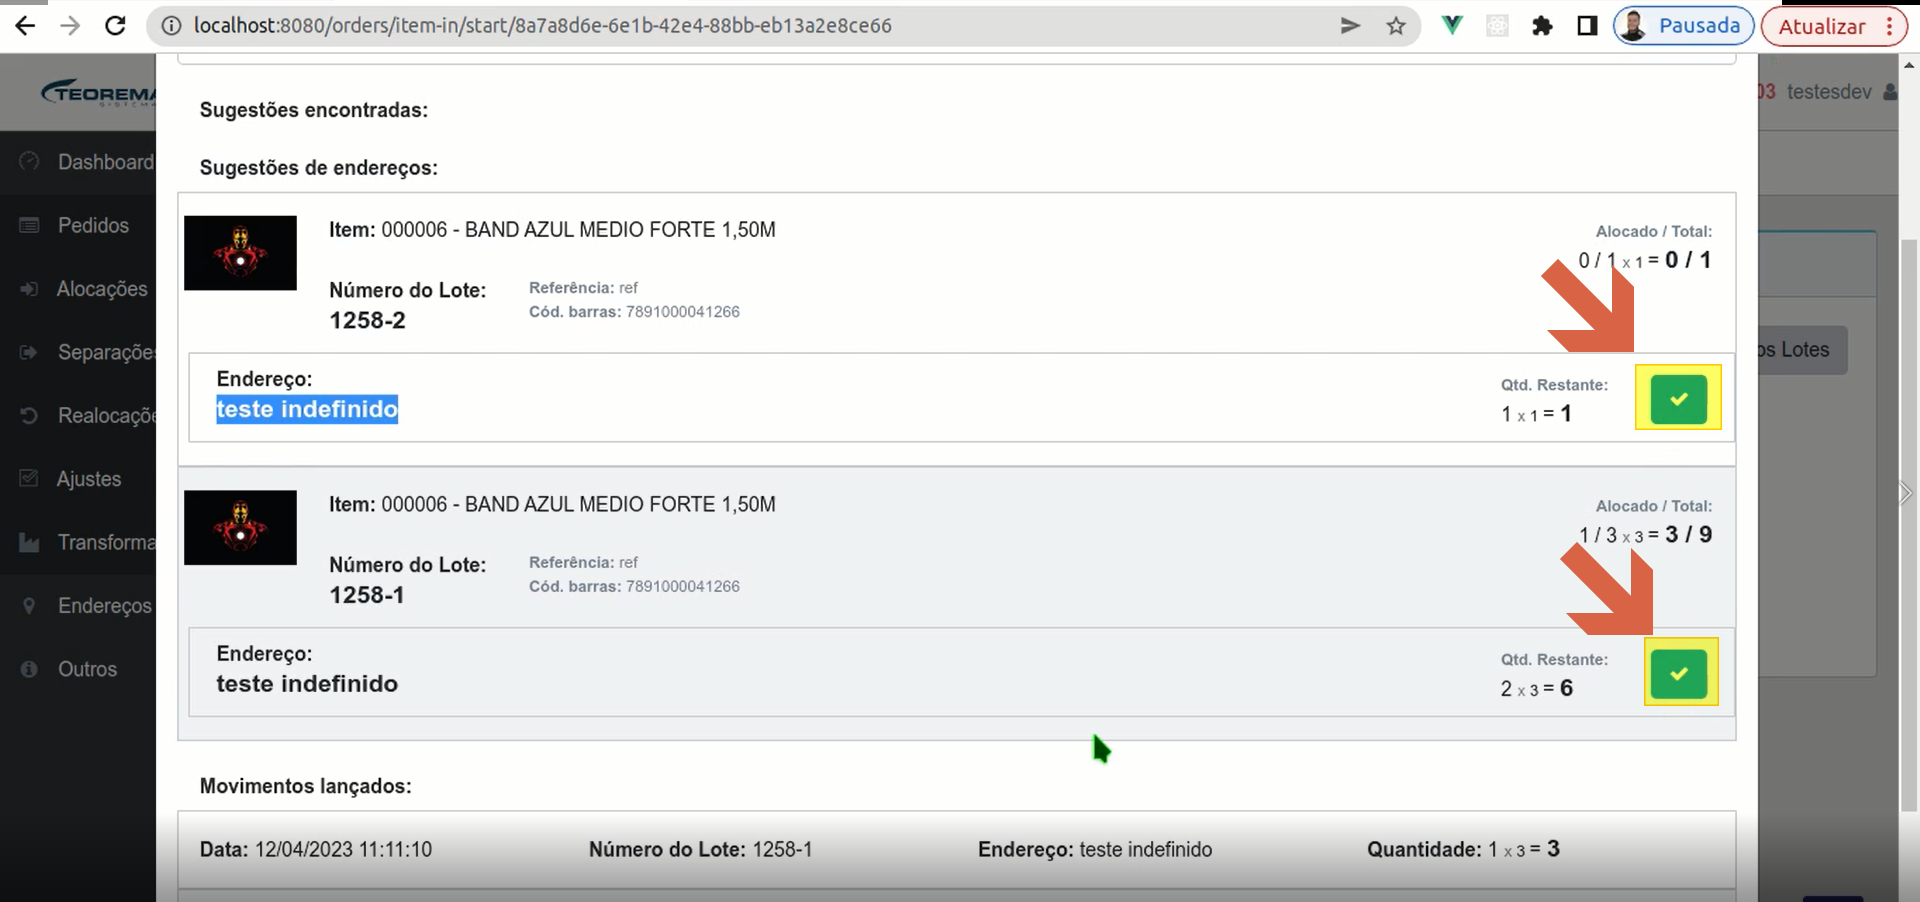Click the Endereços map pin icon
Image resolution: width=1920 pixels, height=902 pixels.
click(x=29, y=605)
